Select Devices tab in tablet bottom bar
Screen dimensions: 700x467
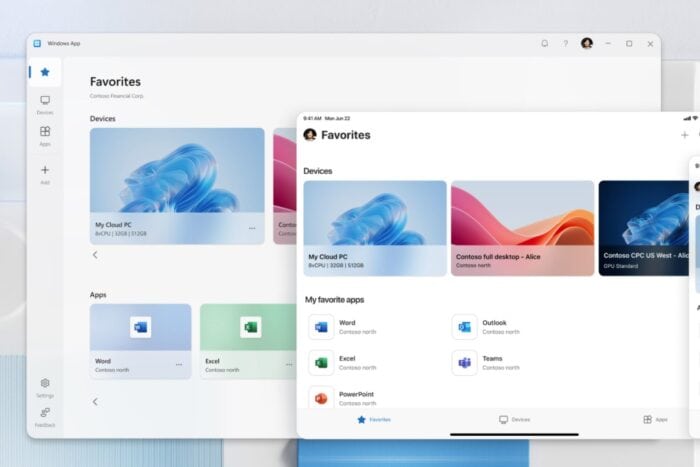515,420
